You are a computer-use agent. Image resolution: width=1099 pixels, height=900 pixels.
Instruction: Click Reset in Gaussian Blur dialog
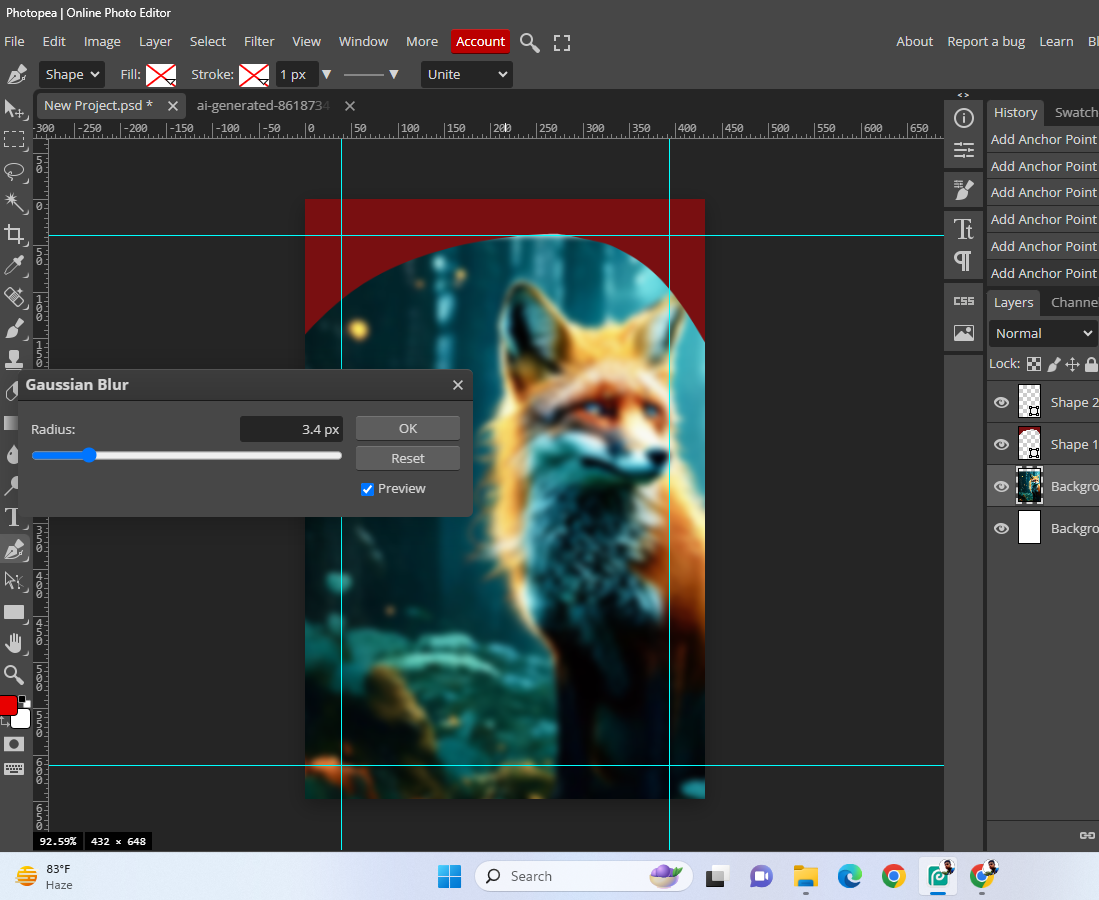click(x=408, y=458)
